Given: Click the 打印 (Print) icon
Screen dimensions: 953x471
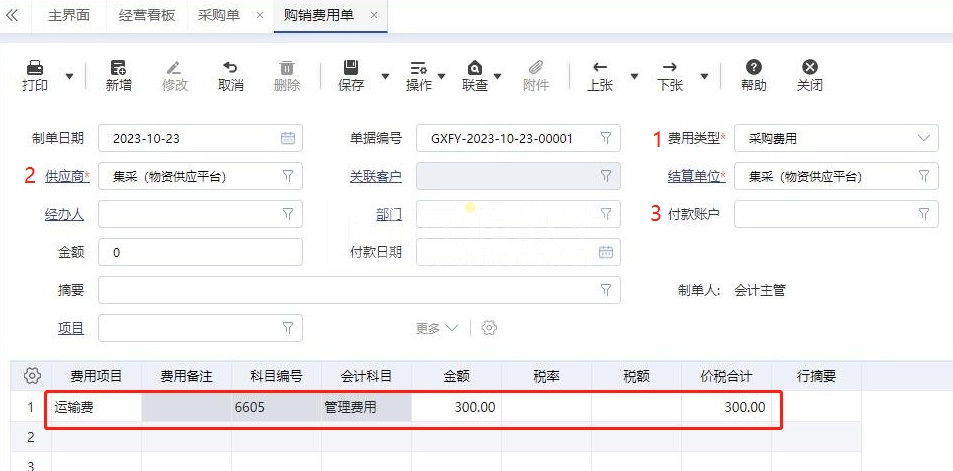Looking at the screenshot, I should point(35,68).
